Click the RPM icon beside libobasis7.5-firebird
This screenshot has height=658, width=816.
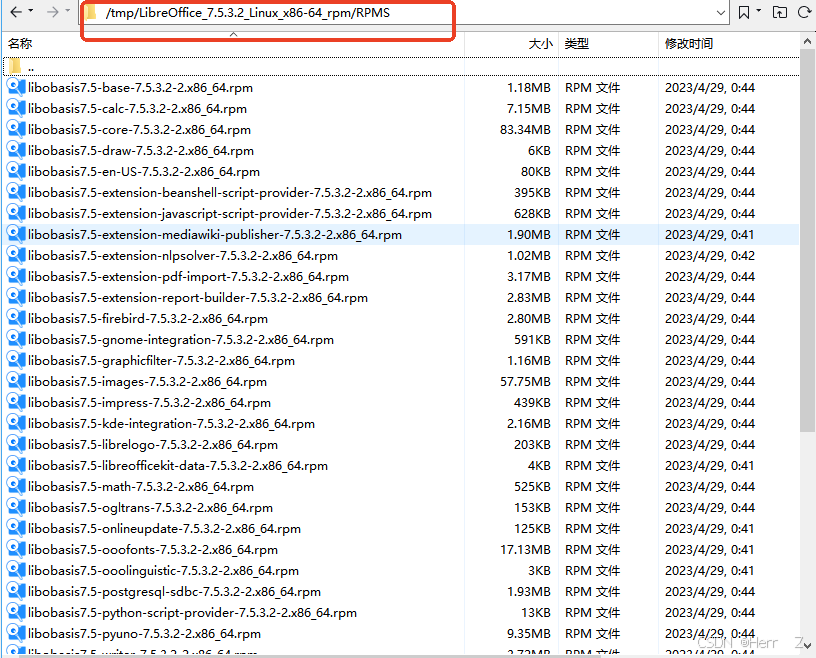13,318
